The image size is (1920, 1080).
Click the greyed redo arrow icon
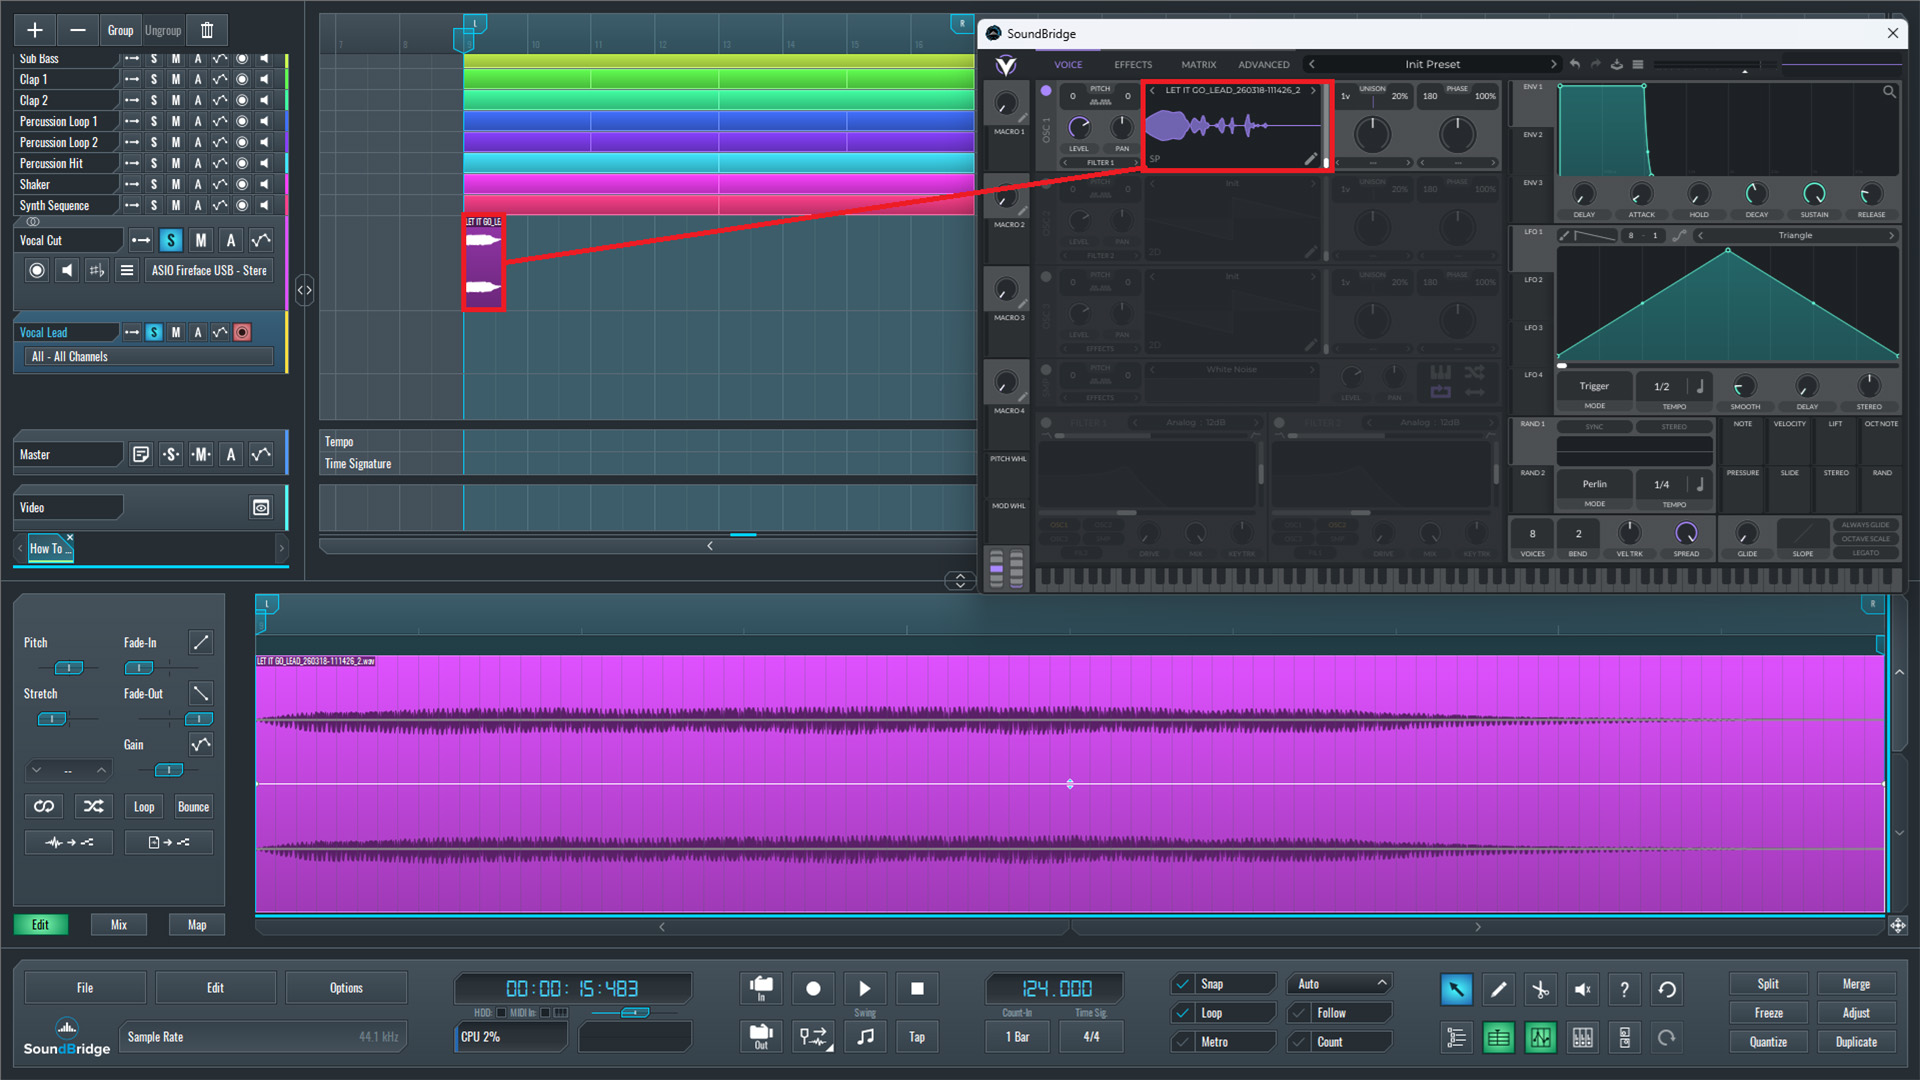coord(1667,1037)
